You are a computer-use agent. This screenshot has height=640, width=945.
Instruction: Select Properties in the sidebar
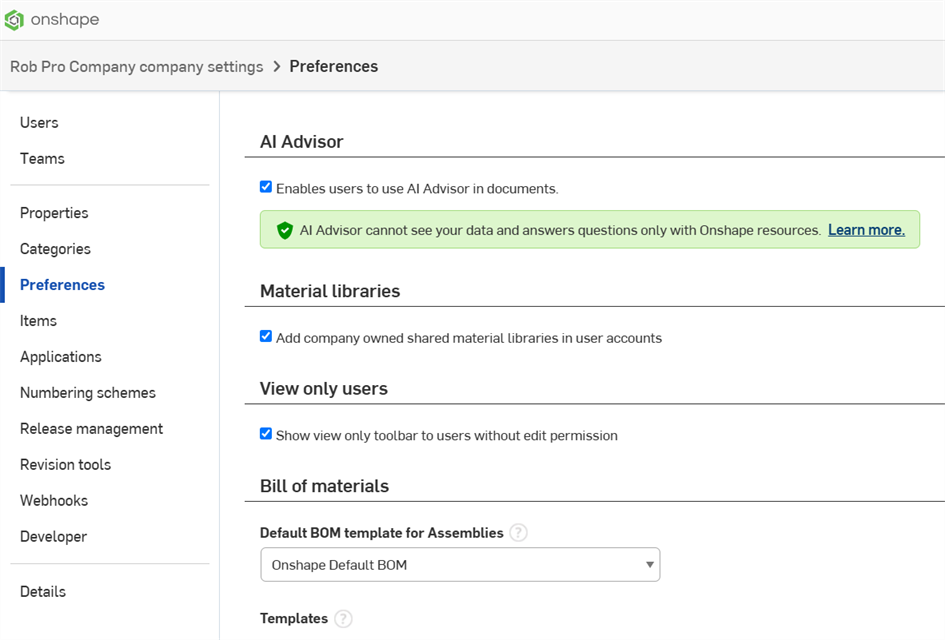pyautogui.click(x=54, y=213)
